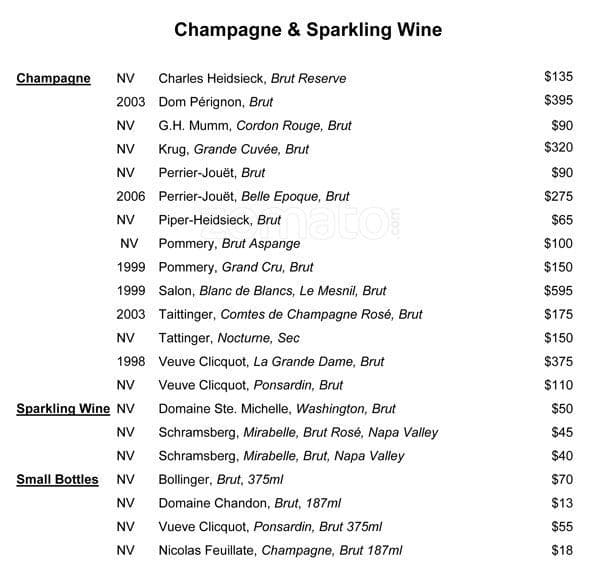Viewport: 600px width, 582px height.
Task: Select the Sparkling Wine section heading
Action: pos(63,408)
